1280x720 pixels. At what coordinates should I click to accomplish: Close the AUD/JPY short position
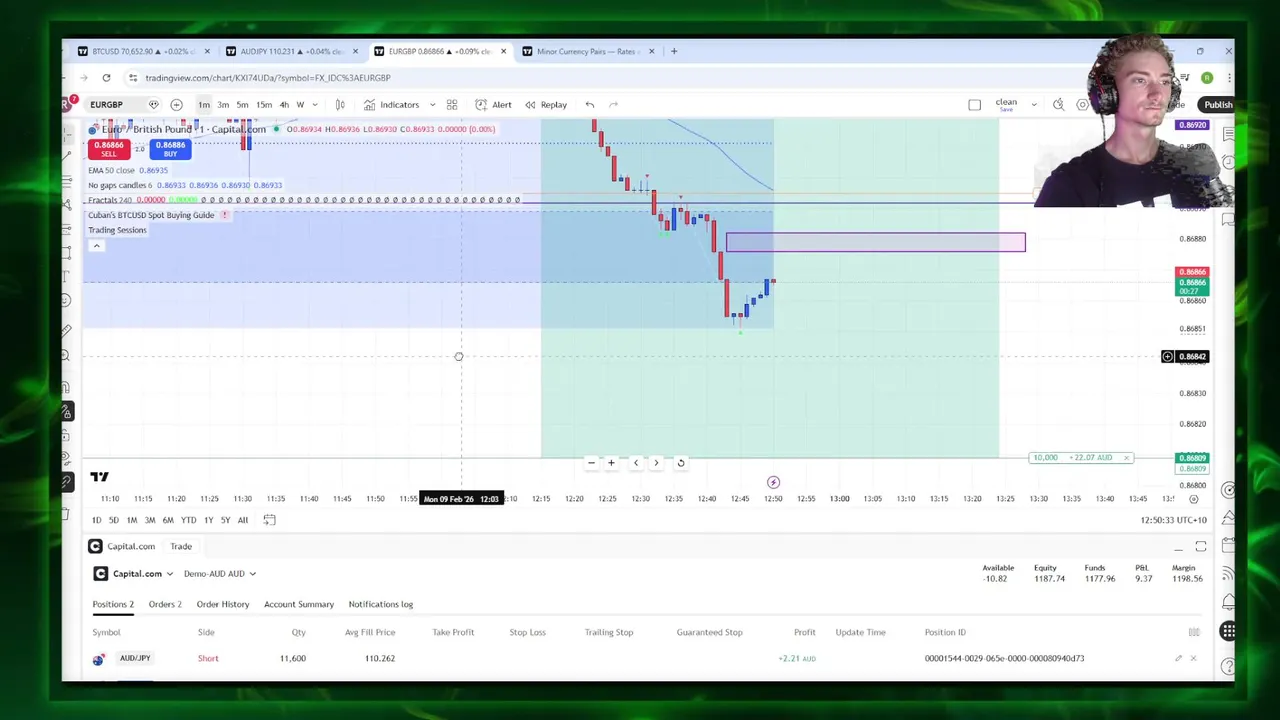(1193, 658)
